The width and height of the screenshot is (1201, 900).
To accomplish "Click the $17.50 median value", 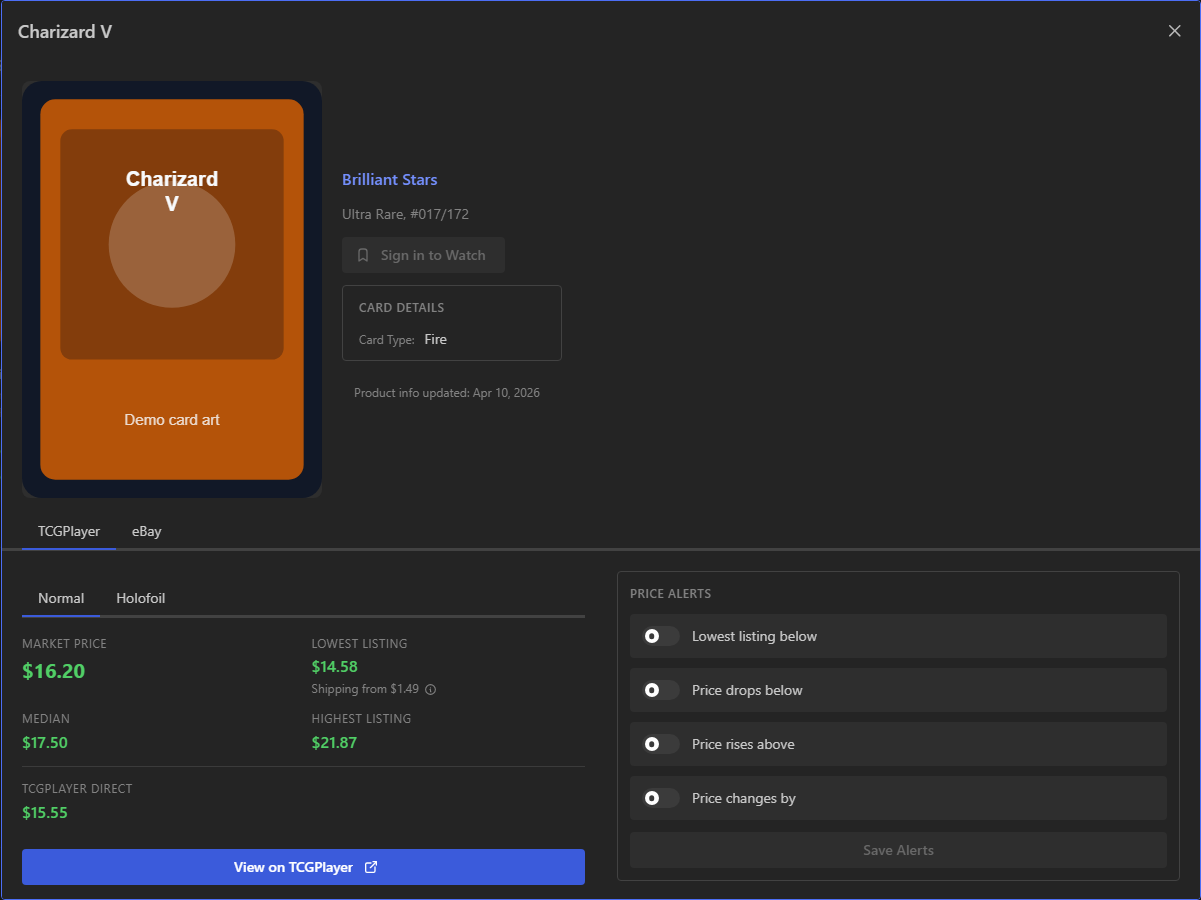I will (x=45, y=742).
